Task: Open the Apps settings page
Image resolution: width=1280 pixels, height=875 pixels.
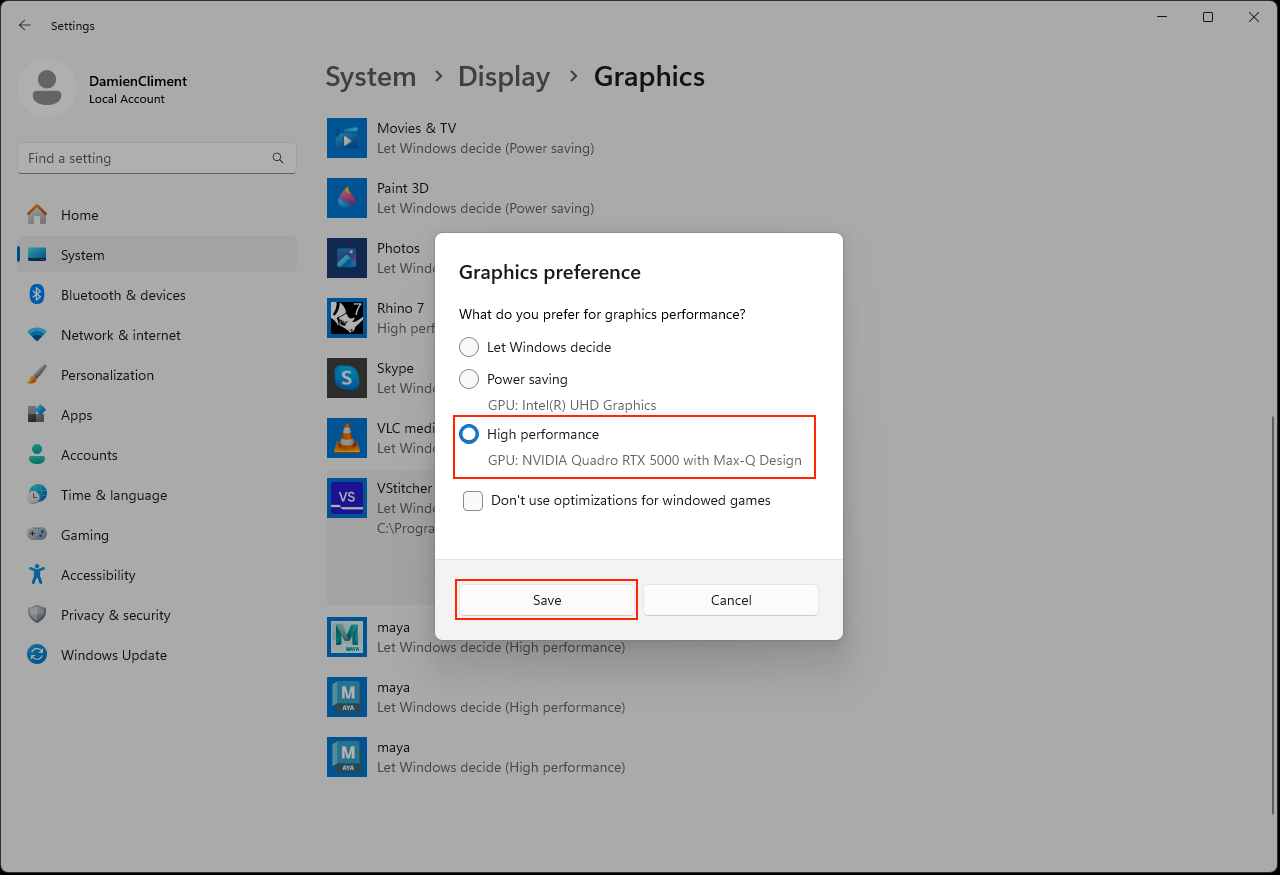Action: [x=157, y=415]
